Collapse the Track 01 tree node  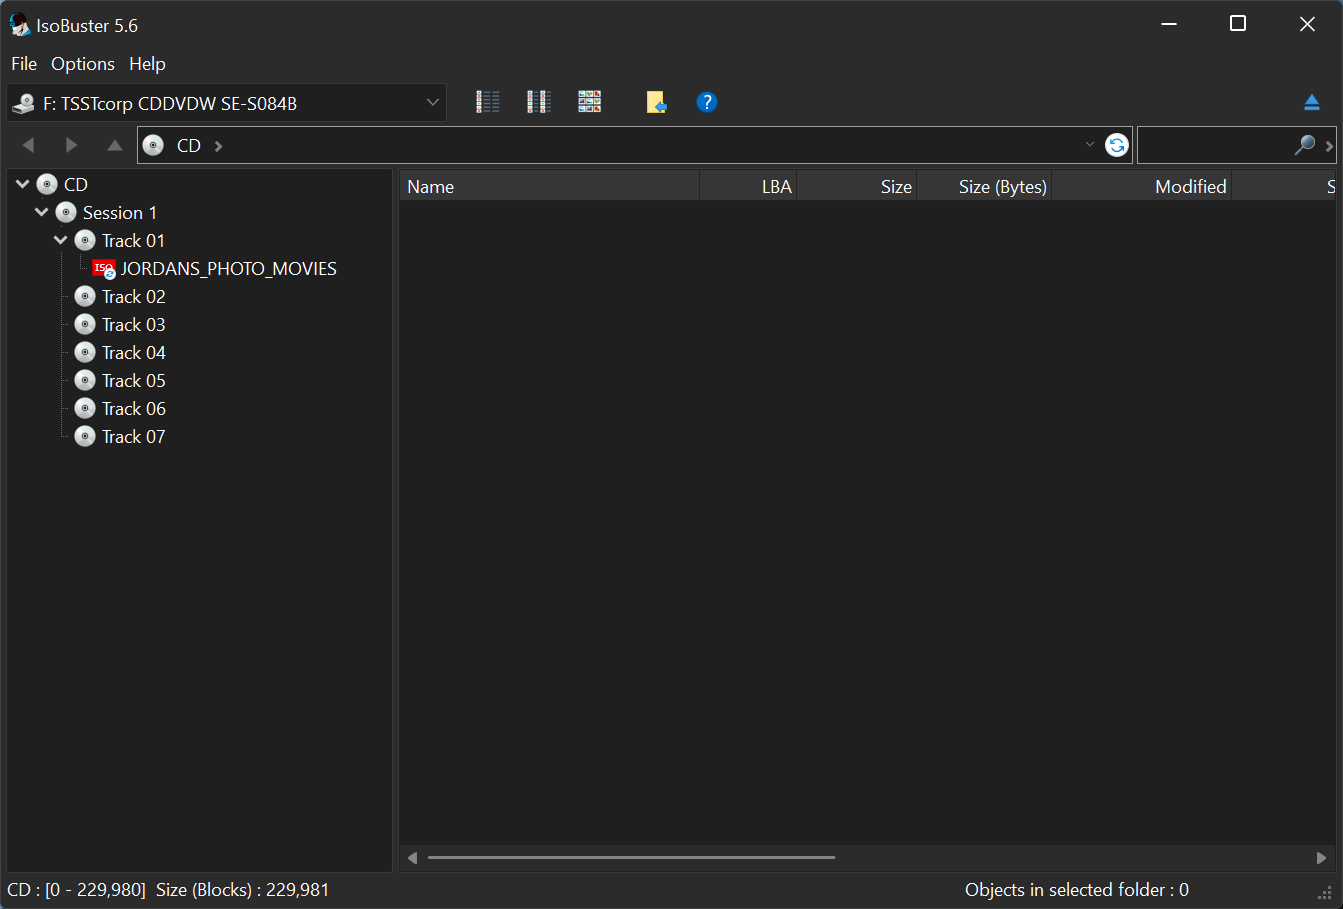59,240
